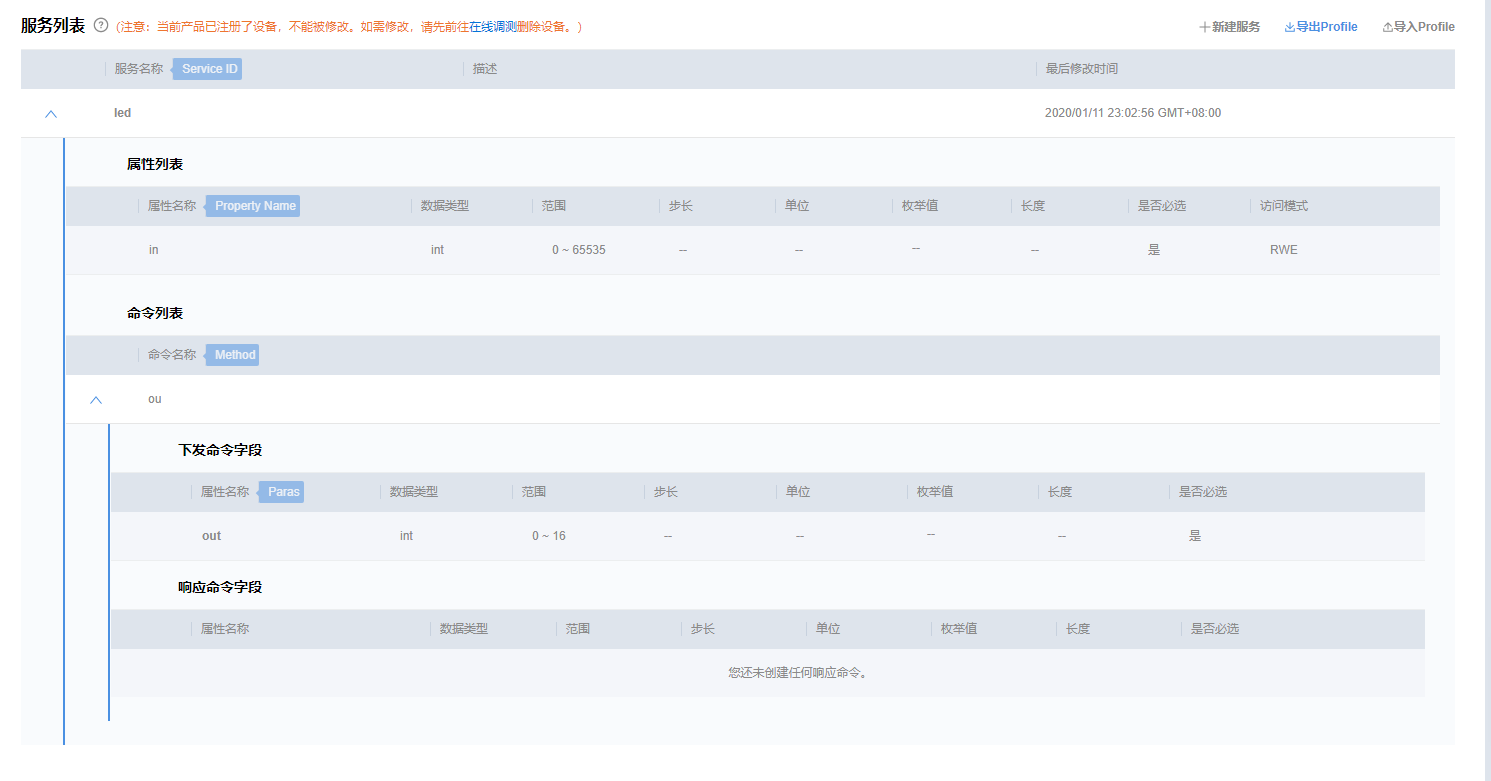The width and height of the screenshot is (1491, 781).
Task: Click 导入Profile button text
Action: point(1424,27)
